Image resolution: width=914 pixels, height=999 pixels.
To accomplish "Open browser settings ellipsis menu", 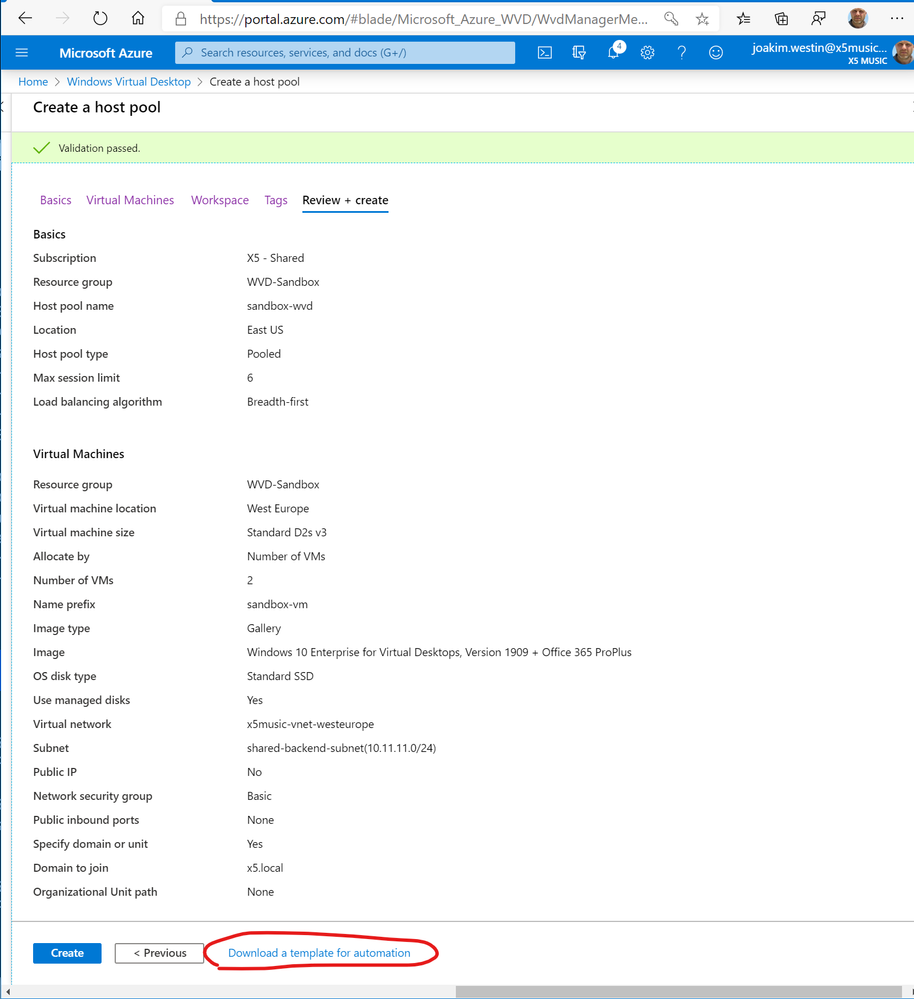I will tap(897, 19).
